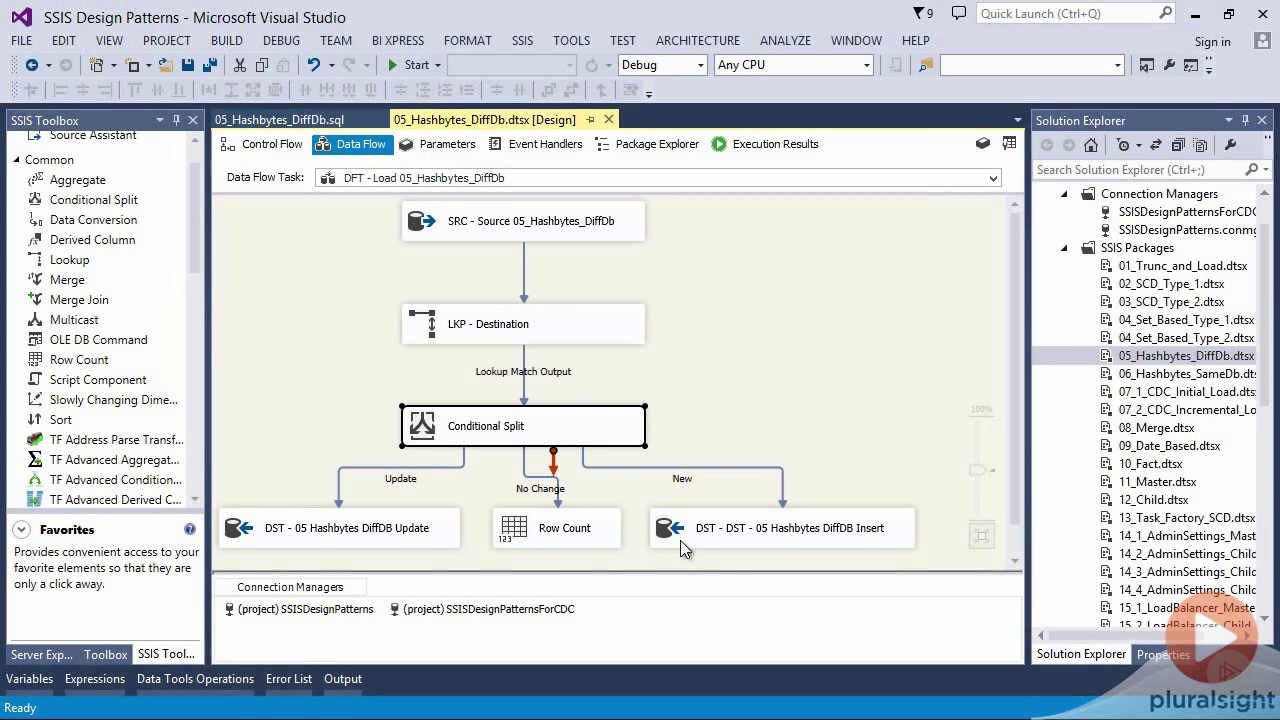Click the Save All toolbar icon
1280x720 pixels.
(x=210, y=65)
